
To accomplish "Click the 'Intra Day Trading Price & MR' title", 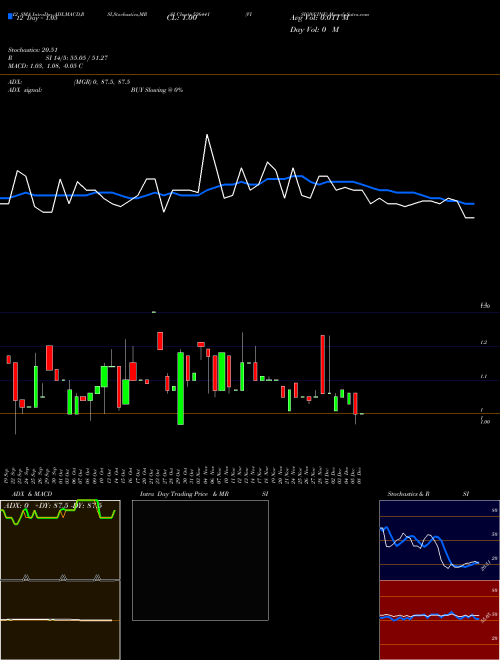I will (x=184, y=494).
